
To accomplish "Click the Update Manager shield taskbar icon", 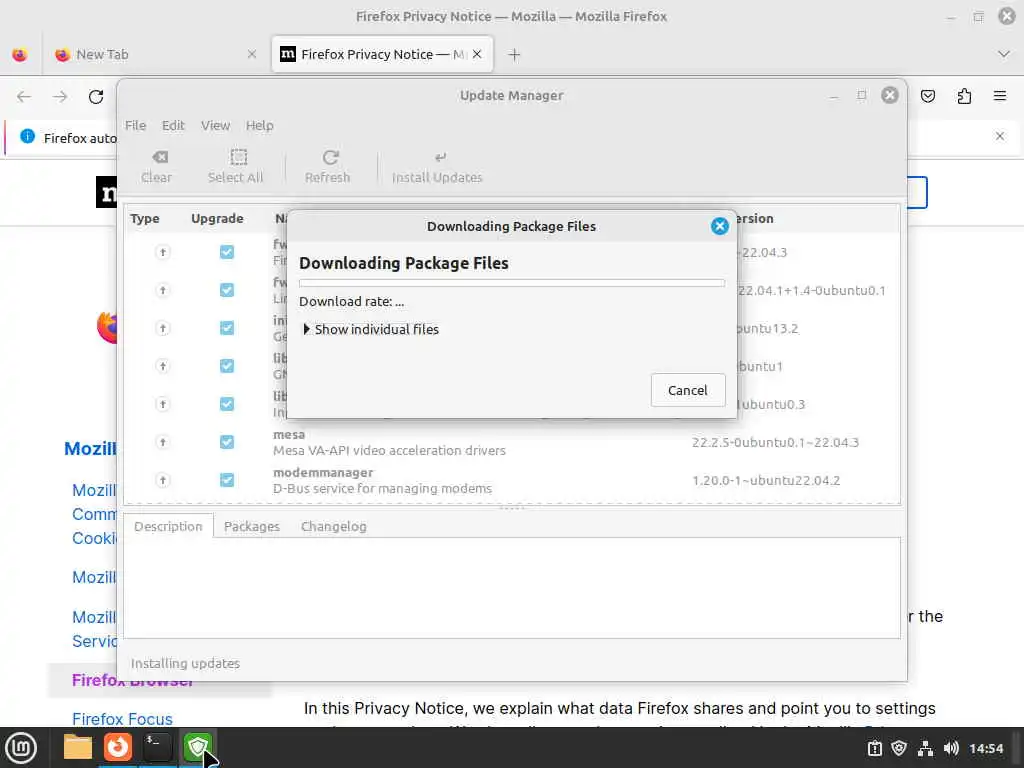I will pos(197,747).
